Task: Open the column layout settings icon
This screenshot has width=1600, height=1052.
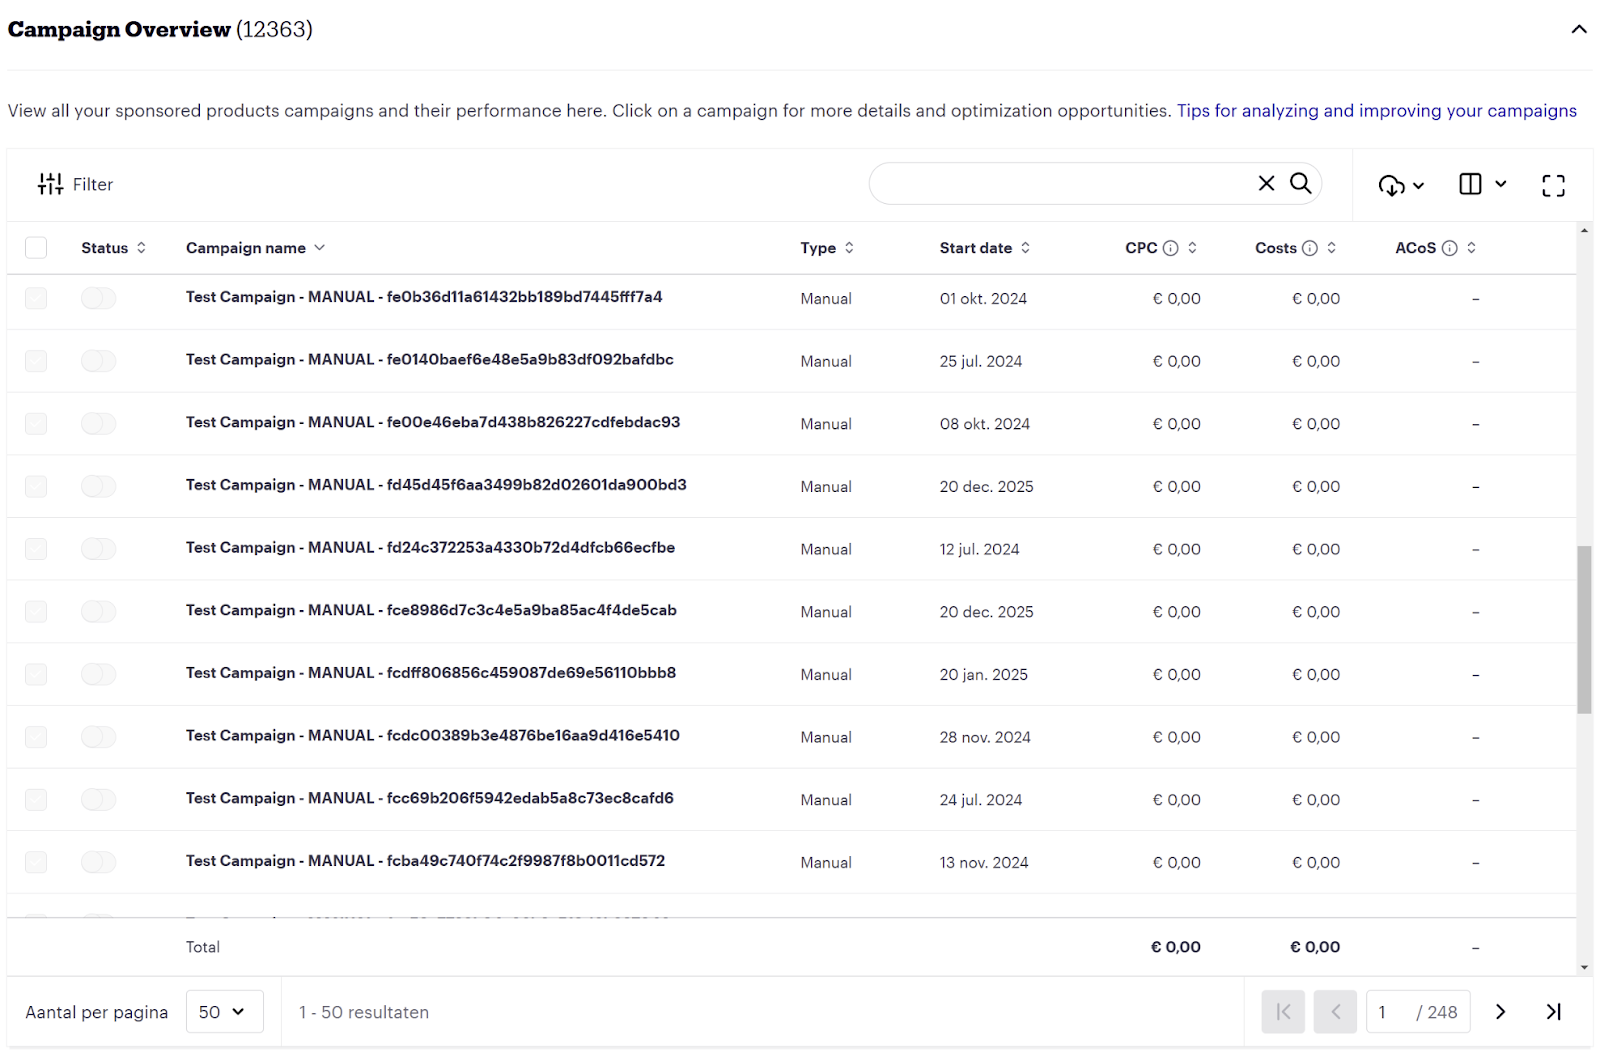Action: click(1482, 185)
